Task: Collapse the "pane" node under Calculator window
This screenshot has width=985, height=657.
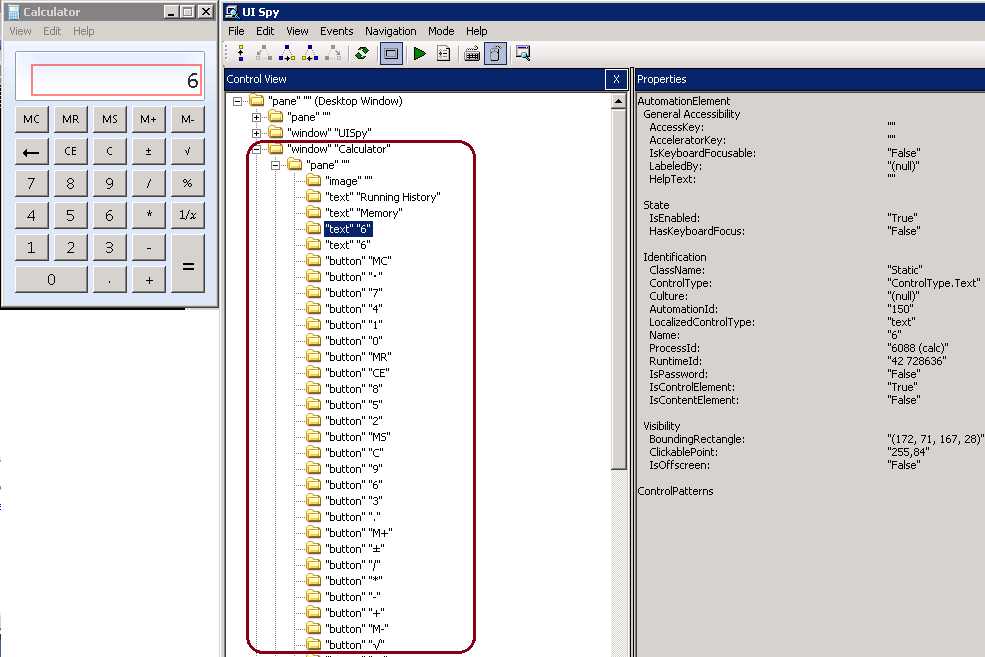Action: pos(275,165)
